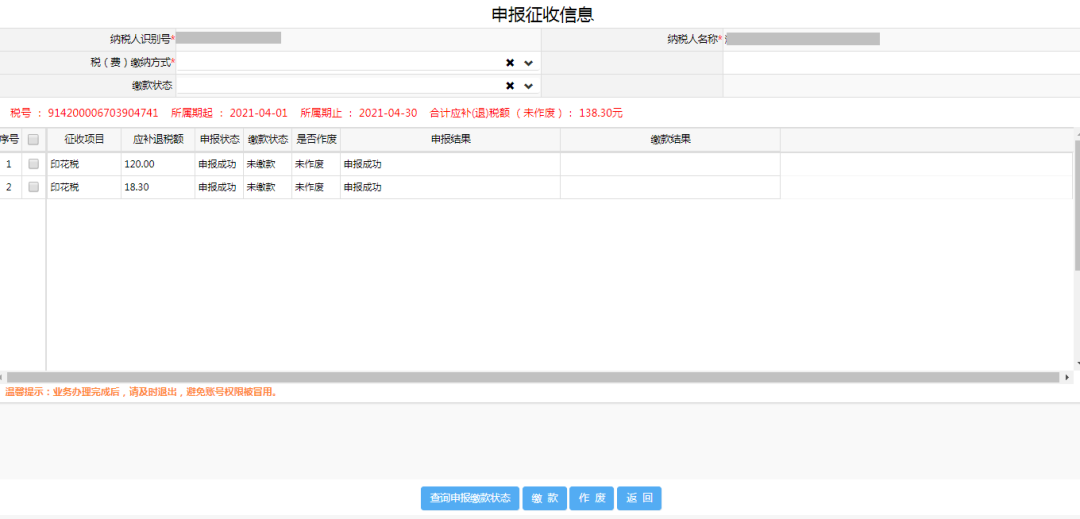1080x519 pixels.
Task: Click the 缴款 button
Action: click(545, 498)
